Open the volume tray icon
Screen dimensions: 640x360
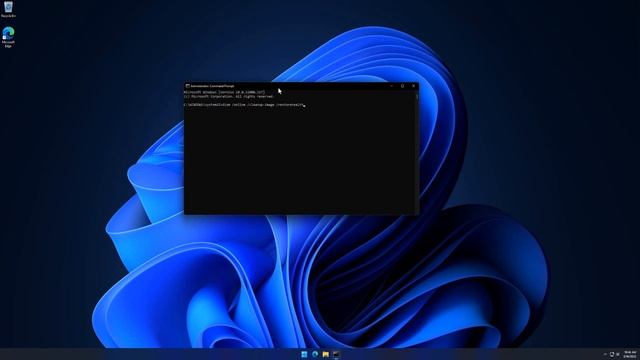(618, 354)
